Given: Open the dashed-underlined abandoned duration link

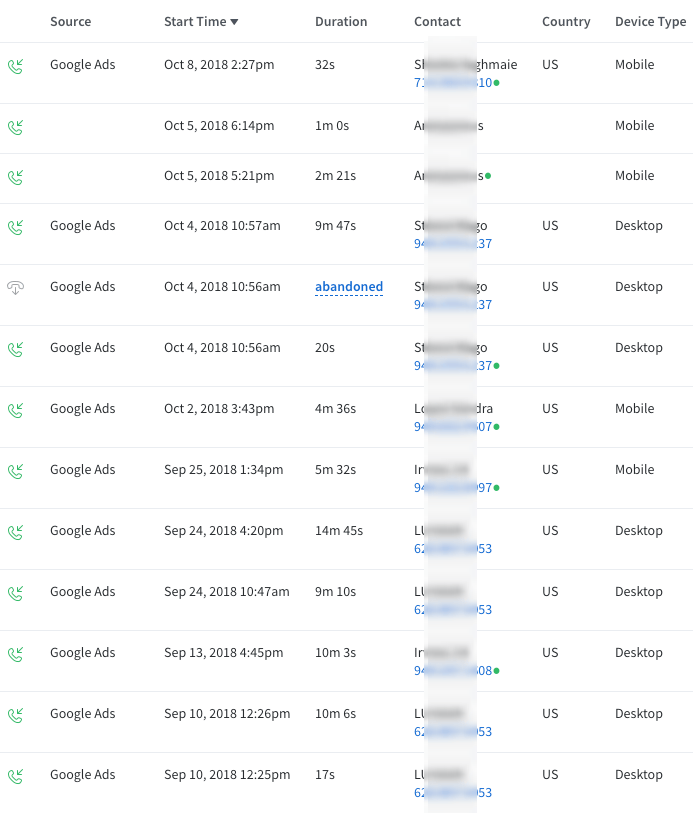Looking at the screenshot, I should 349,287.
